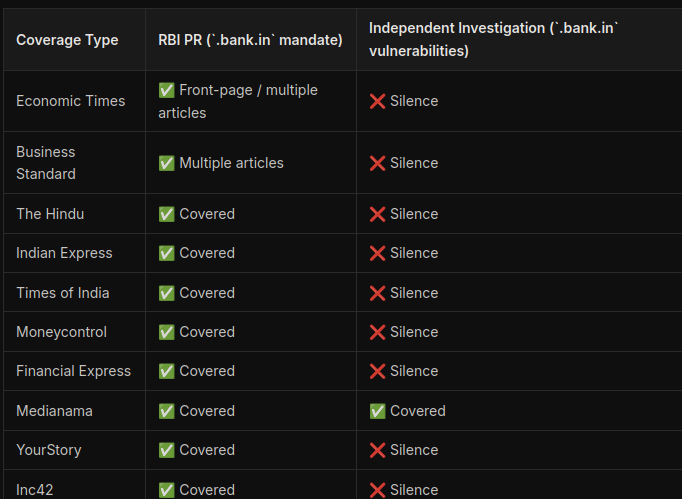Click 'Silence' in The Hindu row
The image size is (682, 499).
coord(414,214)
